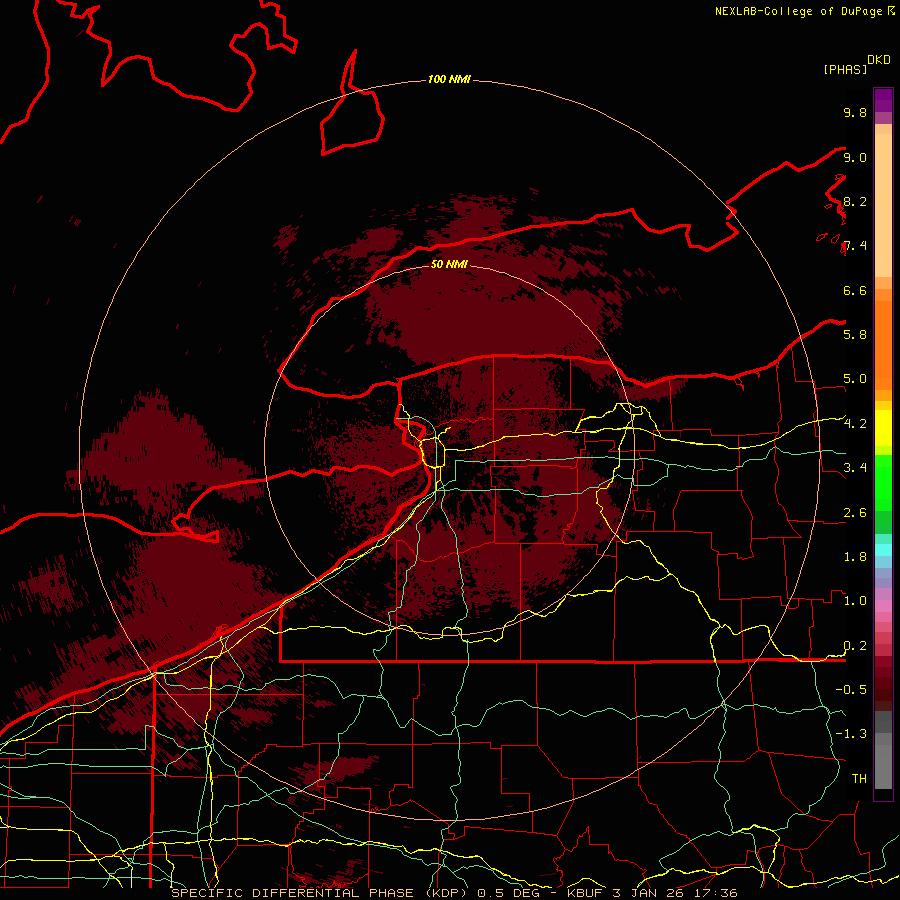Pick the yellow segment of the color bar
This screenshot has height=900, width=900.
coord(883,428)
